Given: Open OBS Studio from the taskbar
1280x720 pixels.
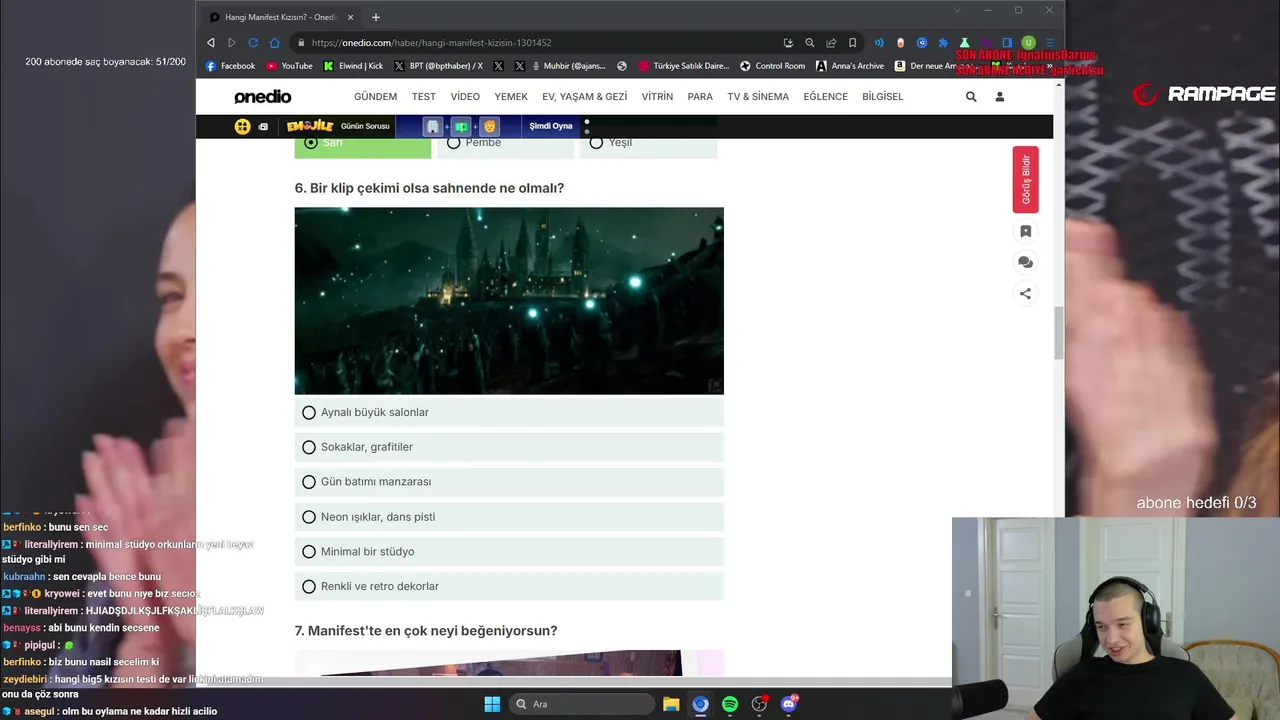Looking at the screenshot, I should (x=760, y=704).
